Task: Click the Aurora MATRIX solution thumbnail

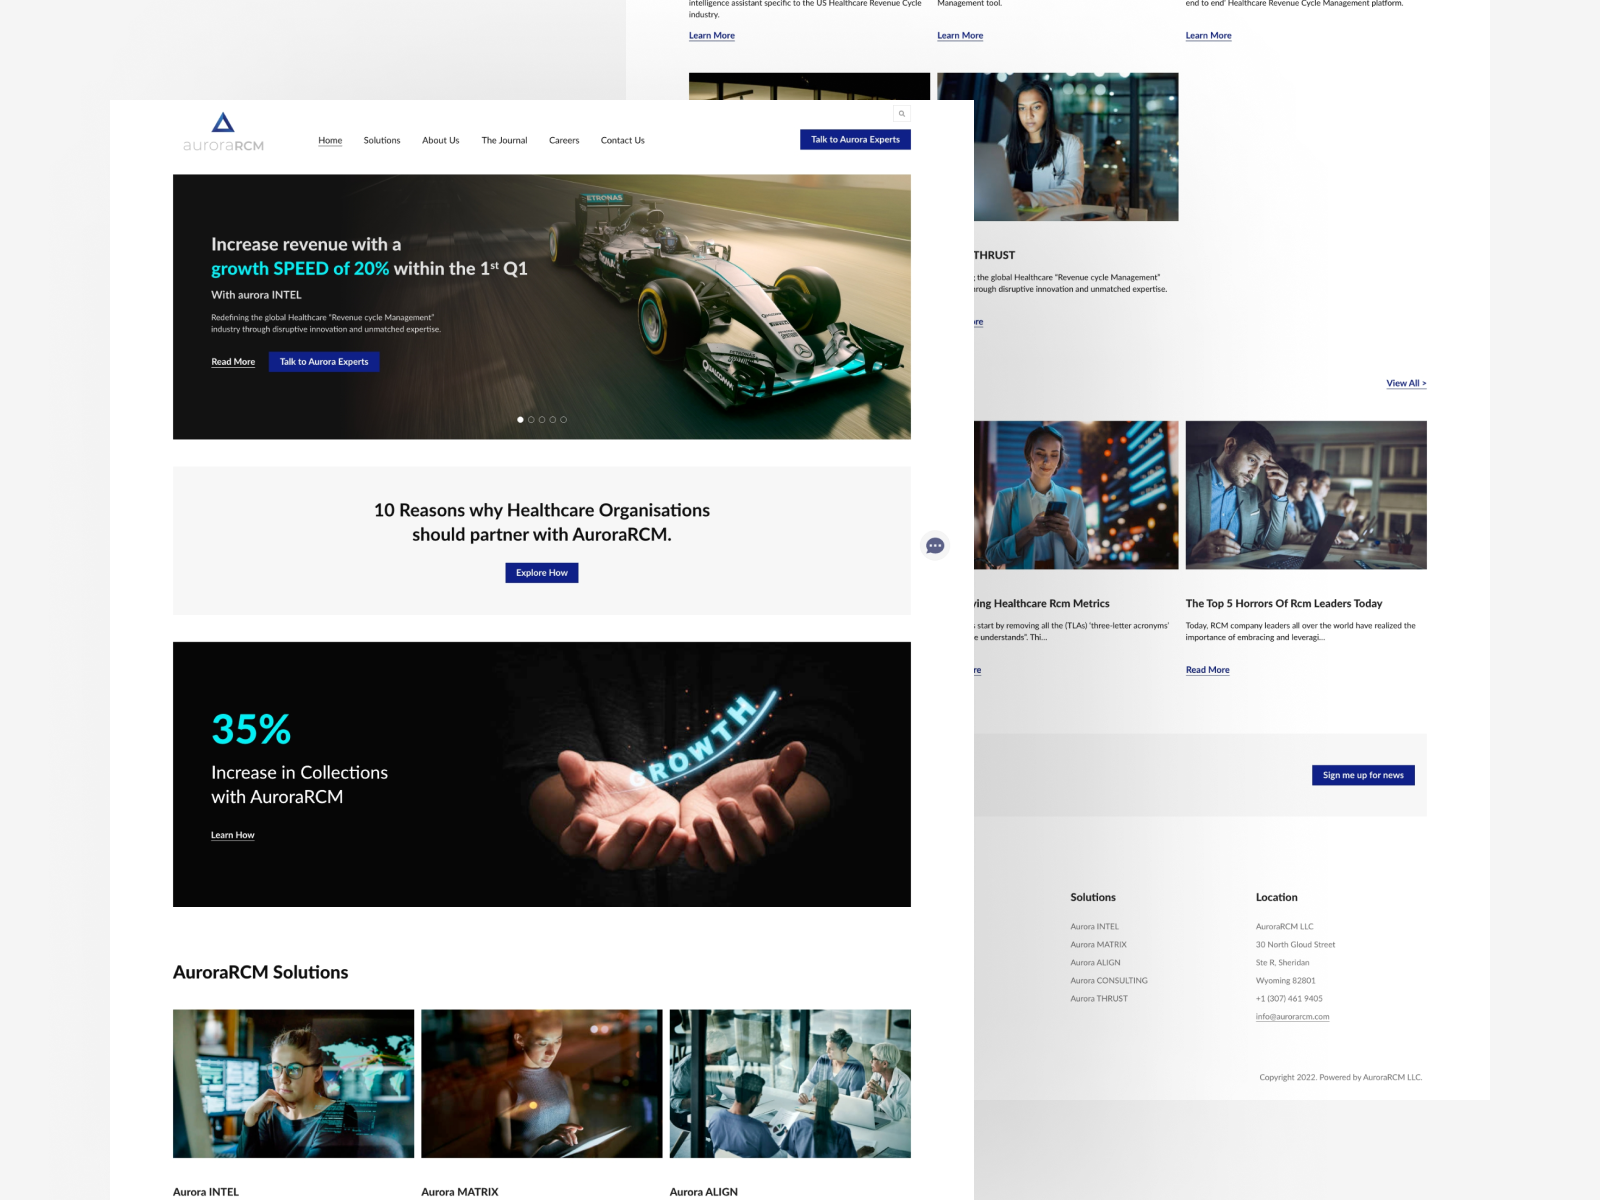Action: pos(541,1083)
